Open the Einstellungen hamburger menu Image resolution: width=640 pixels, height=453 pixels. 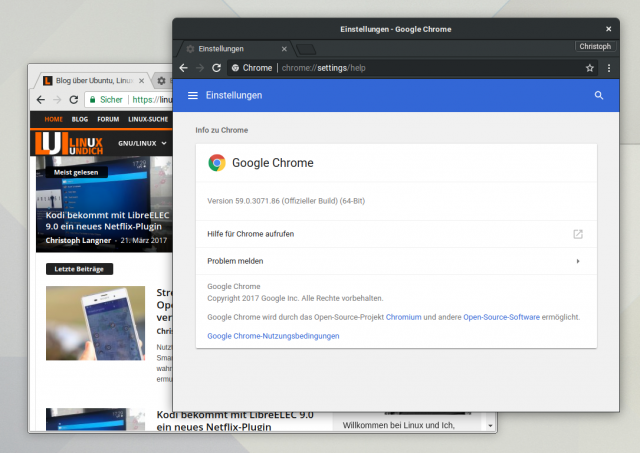pyautogui.click(x=193, y=95)
